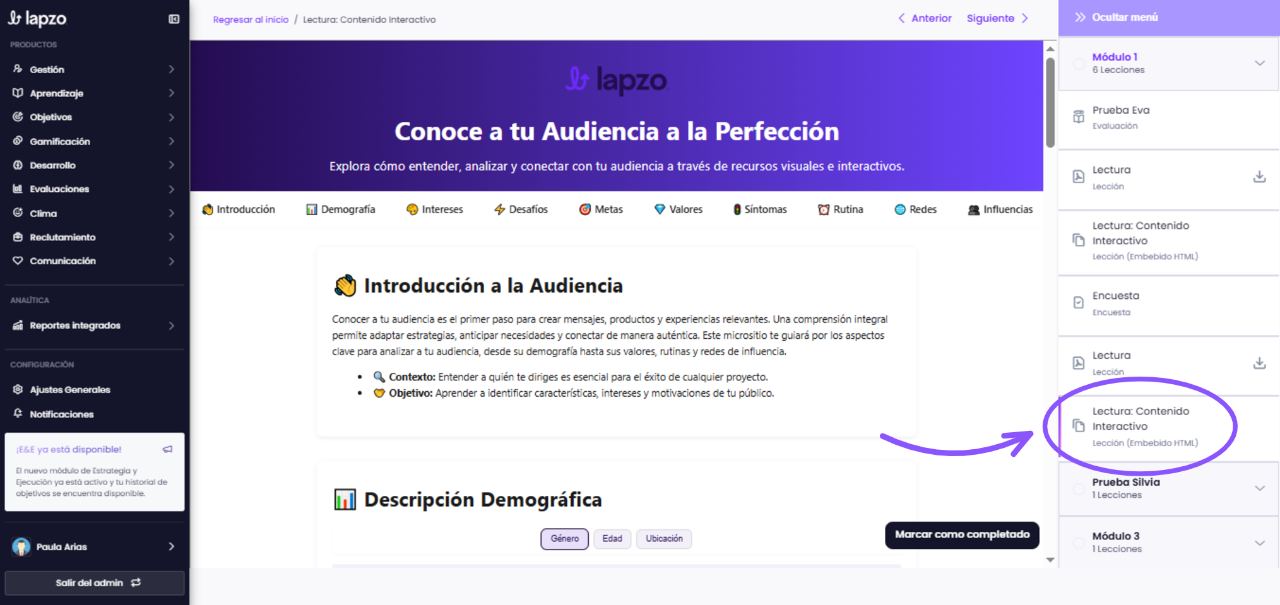Toggle Módulo 3 completion circle
Image resolution: width=1280 pixels, height=605 pixels.
coord(1079,542)
